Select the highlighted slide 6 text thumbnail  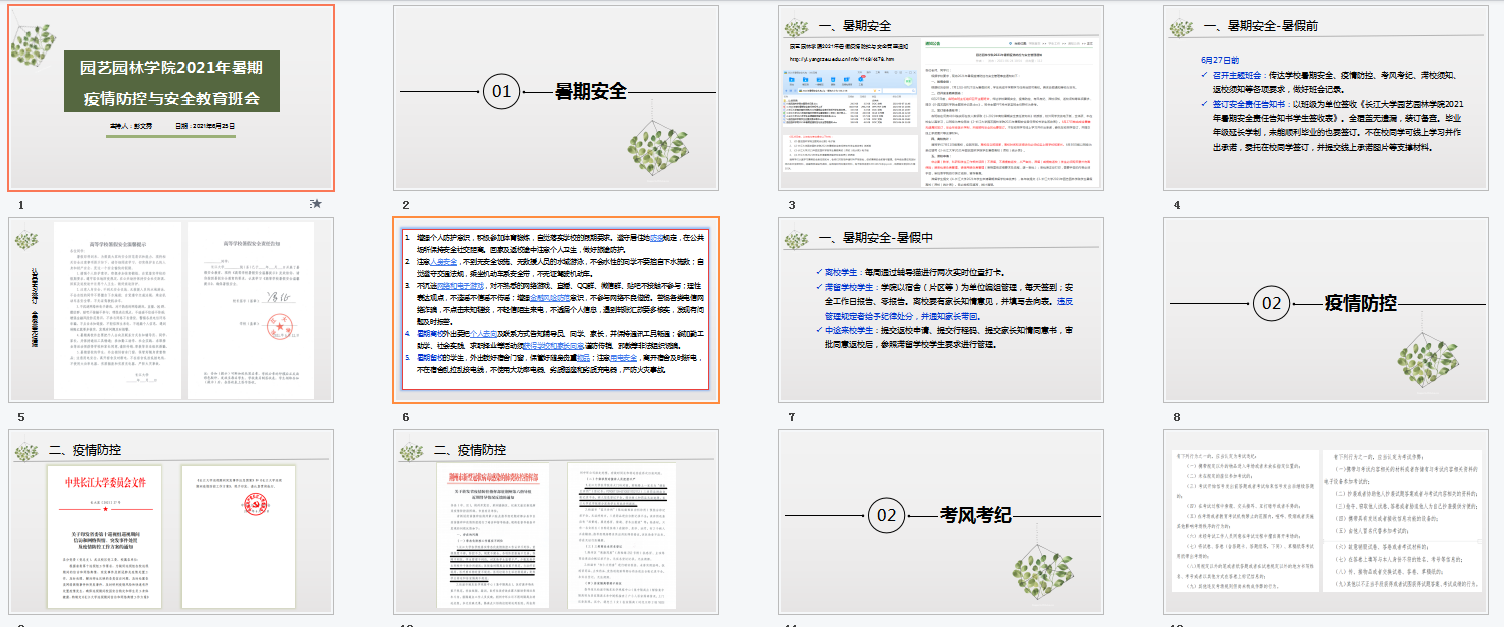(556, 309)
